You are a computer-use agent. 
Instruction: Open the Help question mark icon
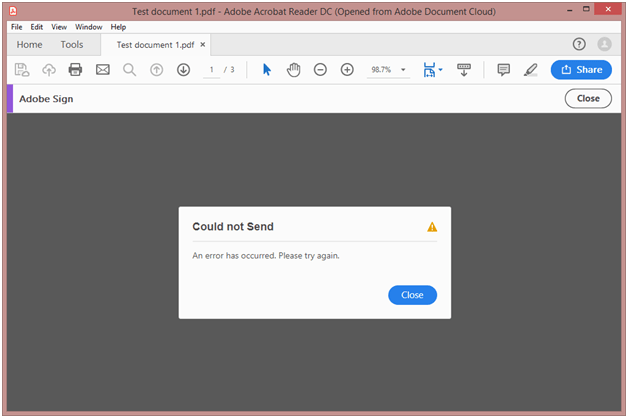click(579, 44)
